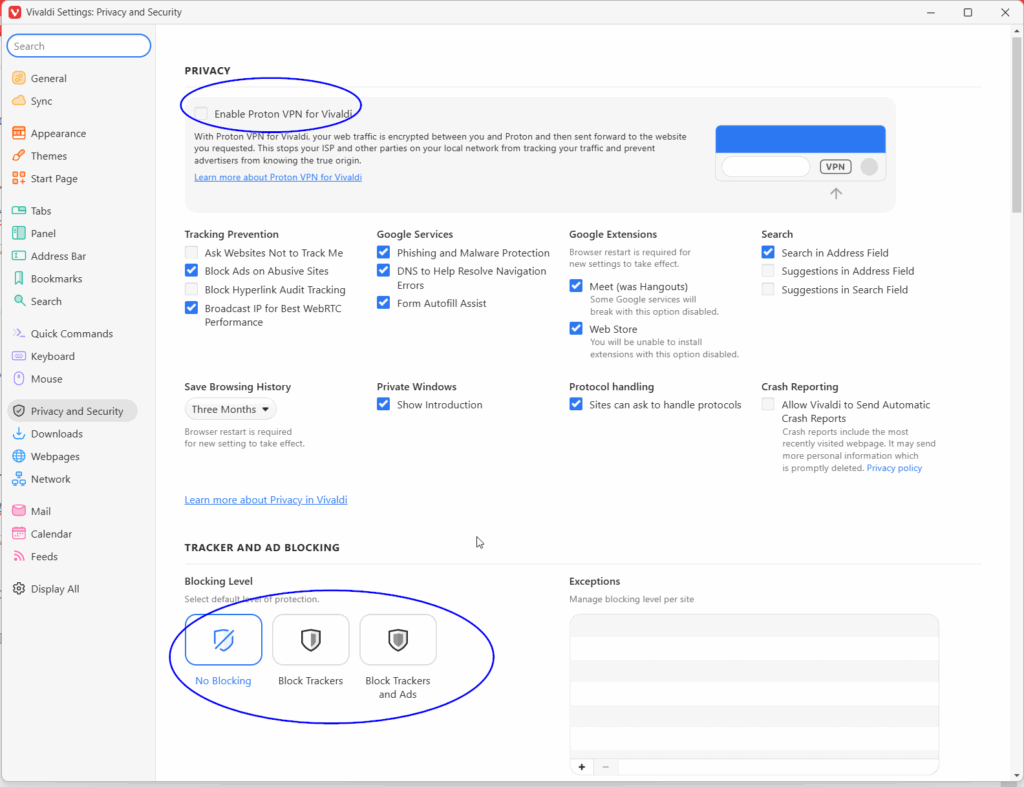The image size is (1024, 787).
Task: Open Learn more about Privacy in Vivaldi
Action: tap(266, 500)
